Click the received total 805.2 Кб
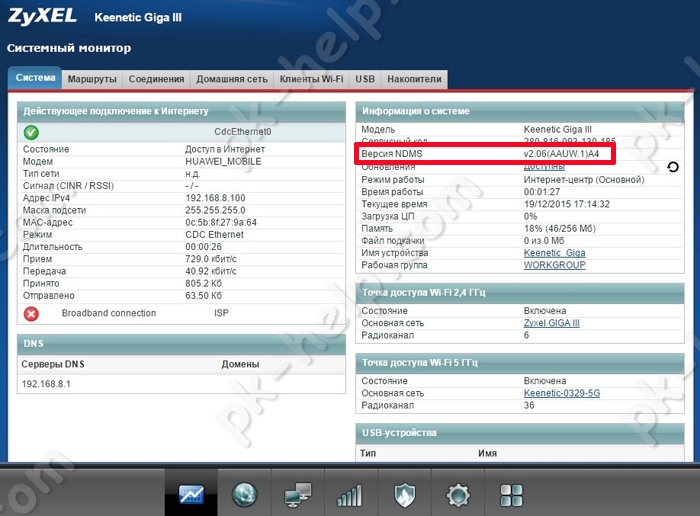700x516 pixels. tap(203, 283)
